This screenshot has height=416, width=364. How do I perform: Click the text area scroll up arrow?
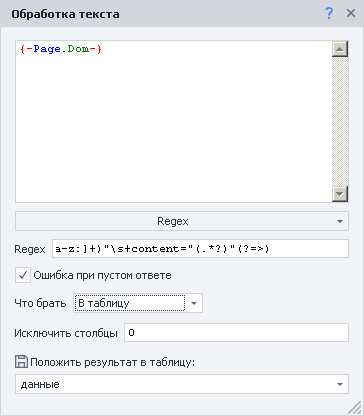[340, 49]
